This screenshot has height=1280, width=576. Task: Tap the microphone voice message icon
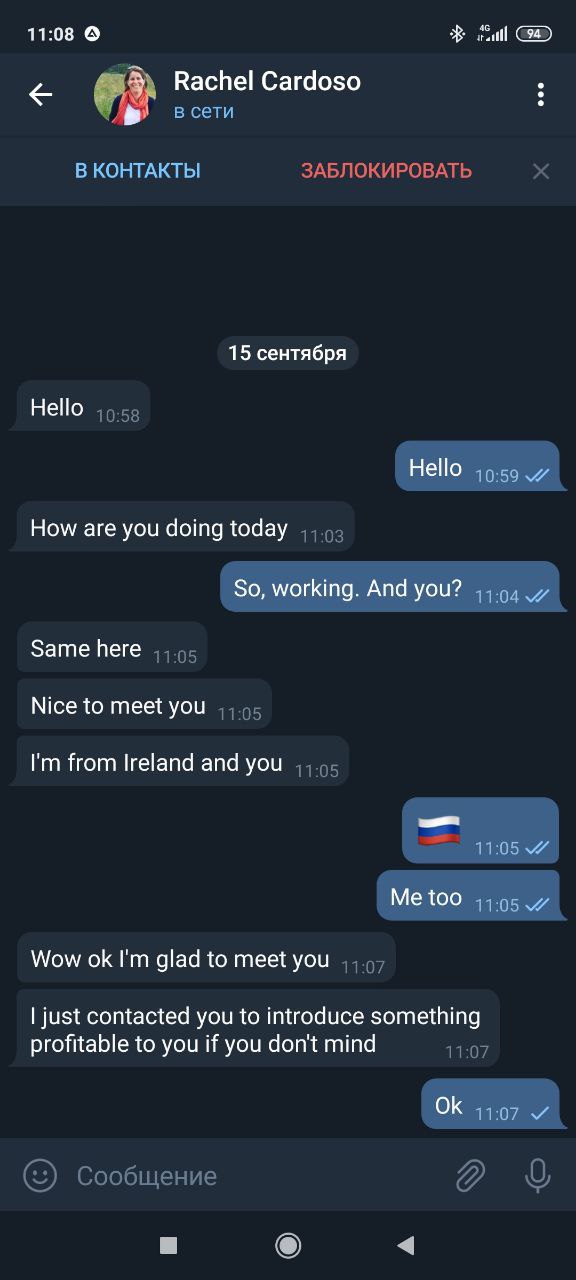tap(538, 1175)
